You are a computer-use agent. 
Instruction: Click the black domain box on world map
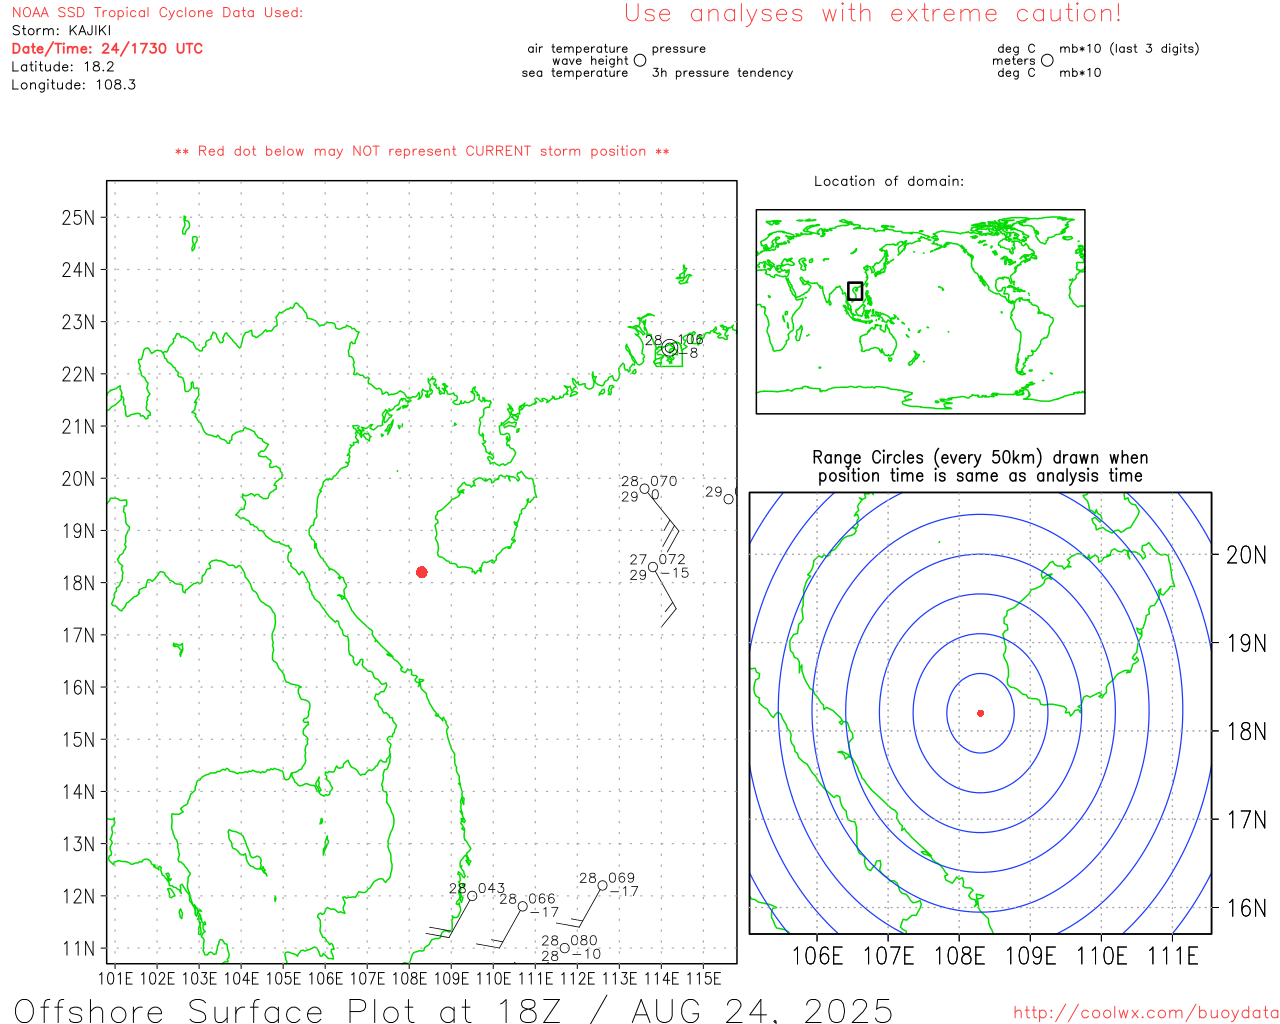[855, 291]
